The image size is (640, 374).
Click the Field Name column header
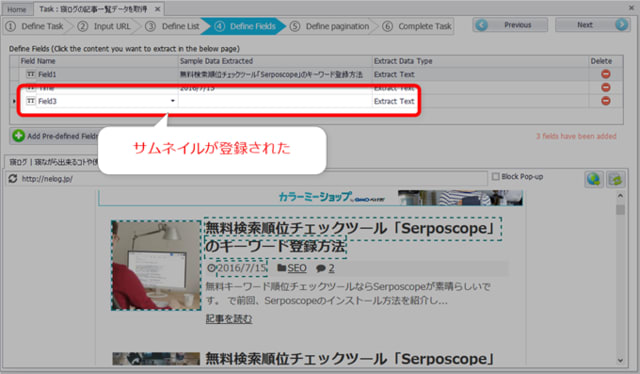(99, 61)
